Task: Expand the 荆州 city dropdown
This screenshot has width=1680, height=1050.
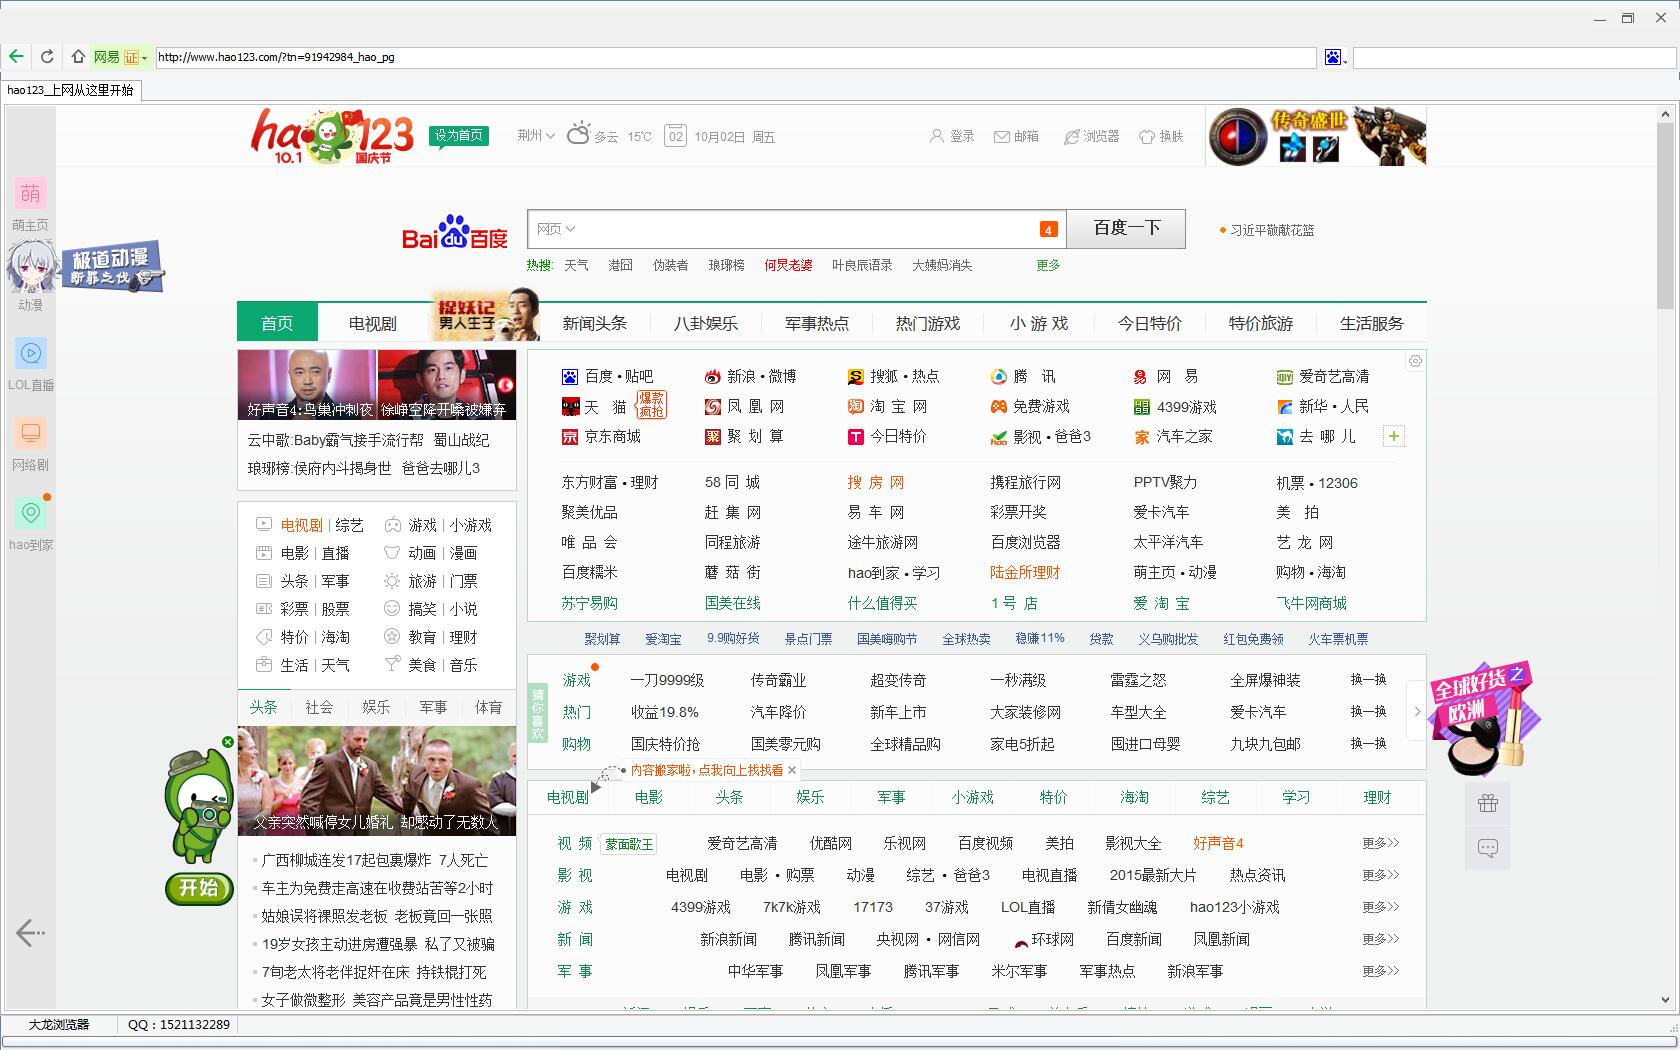Action: coord(536,136)
